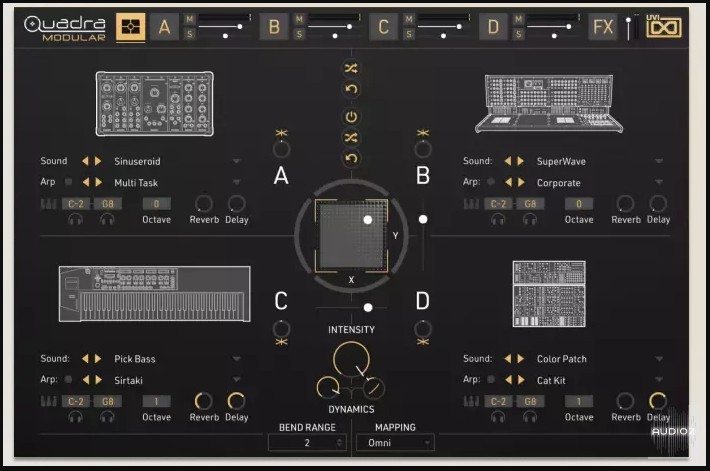Open the Sirtaki arp dropdown
The height and width of the screenshot is (471, 710).
236,380
